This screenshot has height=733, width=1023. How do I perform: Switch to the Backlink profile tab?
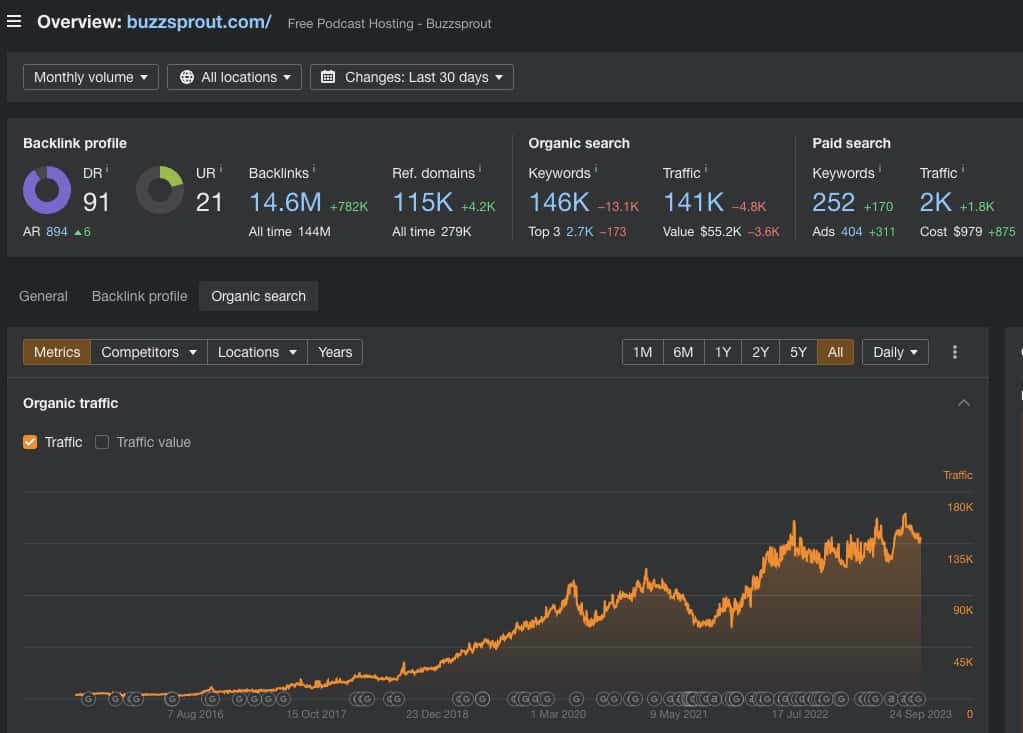[x=139, y=296]
